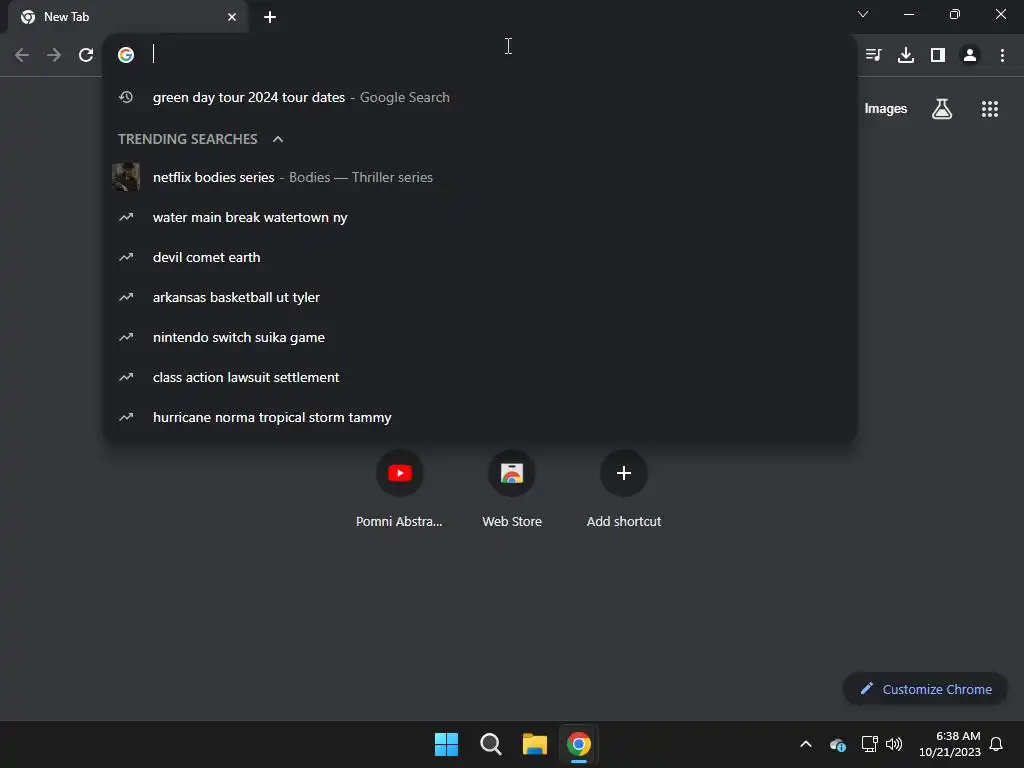Image resolution: width=1024 pixels, height=768 pixels.
Task: Reload the current page
Action: click(x=86, y=55)
